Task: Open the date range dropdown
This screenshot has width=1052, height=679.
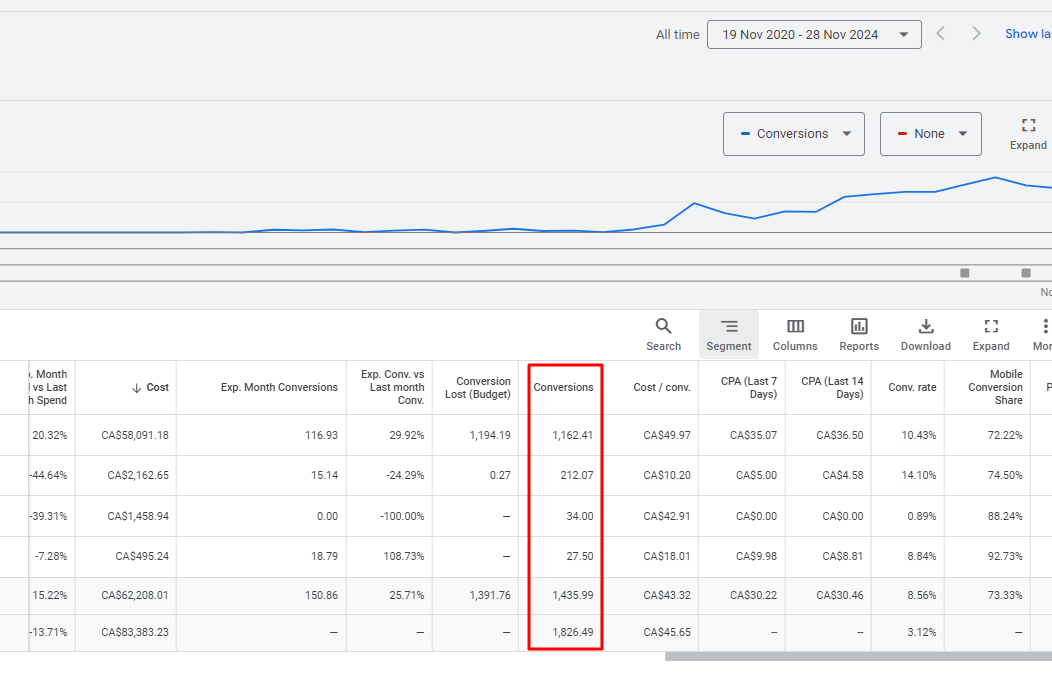Action: pos(814,34)
